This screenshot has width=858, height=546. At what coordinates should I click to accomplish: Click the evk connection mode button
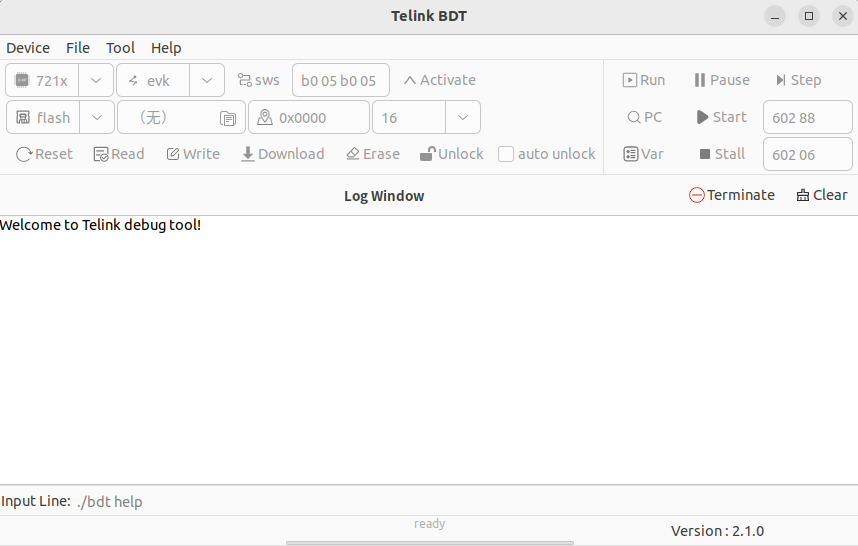pyautogui.click(x=153, y=80)
